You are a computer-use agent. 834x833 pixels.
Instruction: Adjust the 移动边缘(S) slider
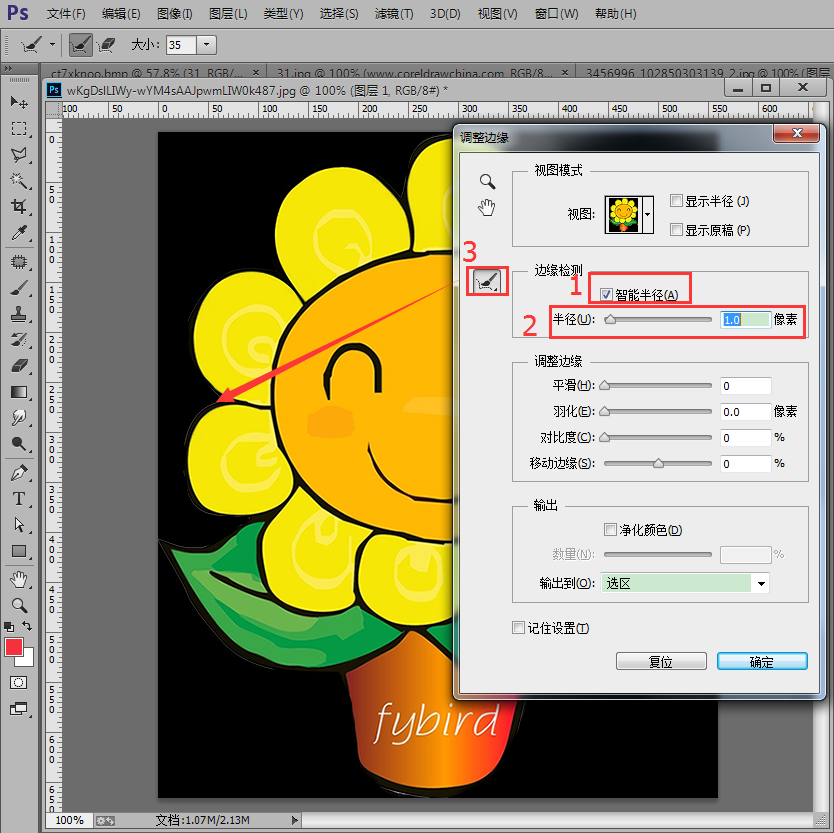(x=658, y=463)
